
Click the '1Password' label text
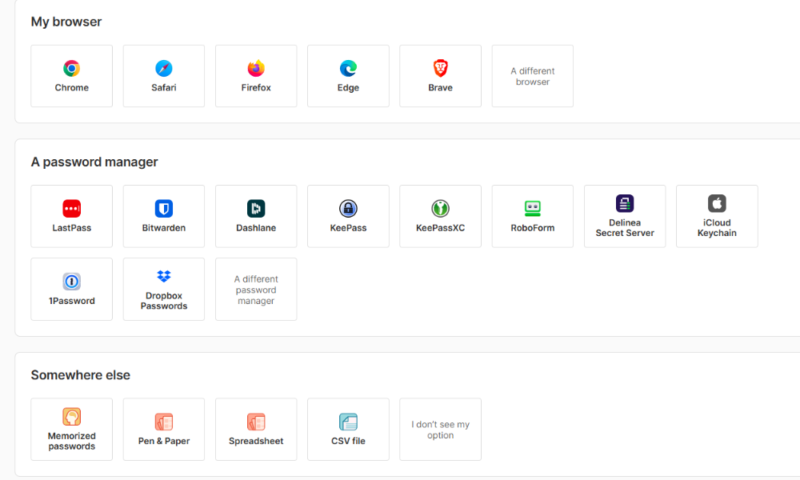[71, 301]
